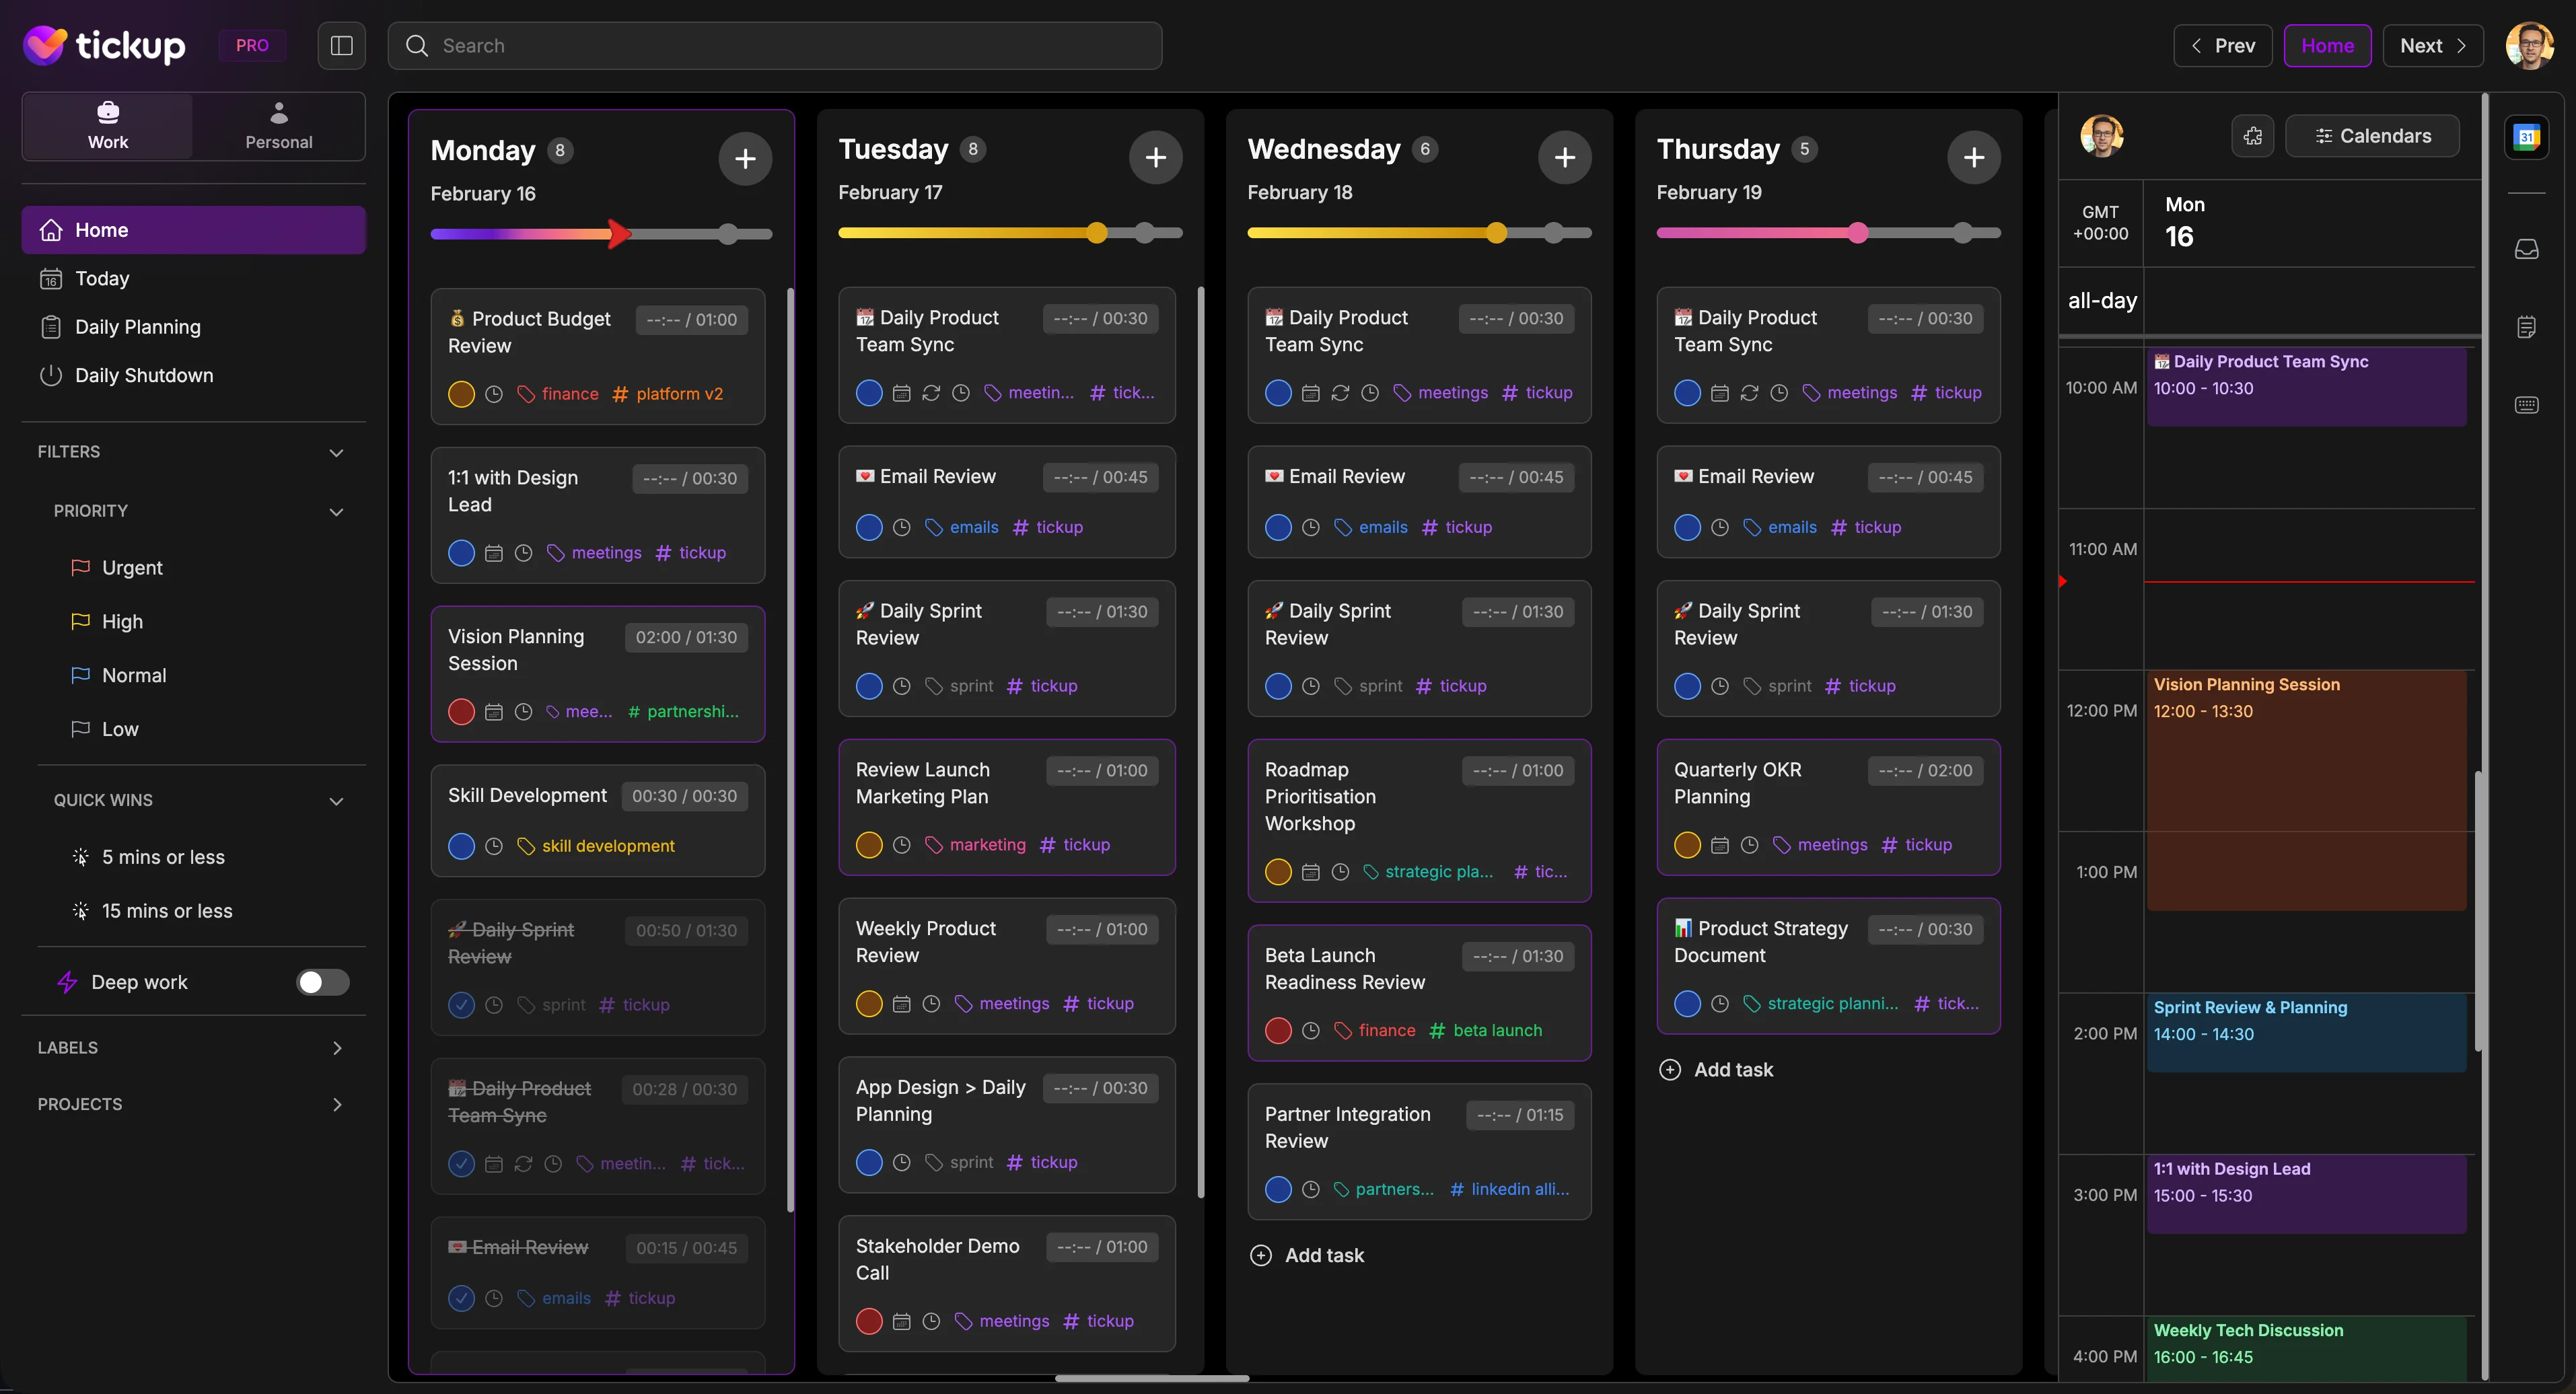Enable the Deep work toggle

point(322,982)
